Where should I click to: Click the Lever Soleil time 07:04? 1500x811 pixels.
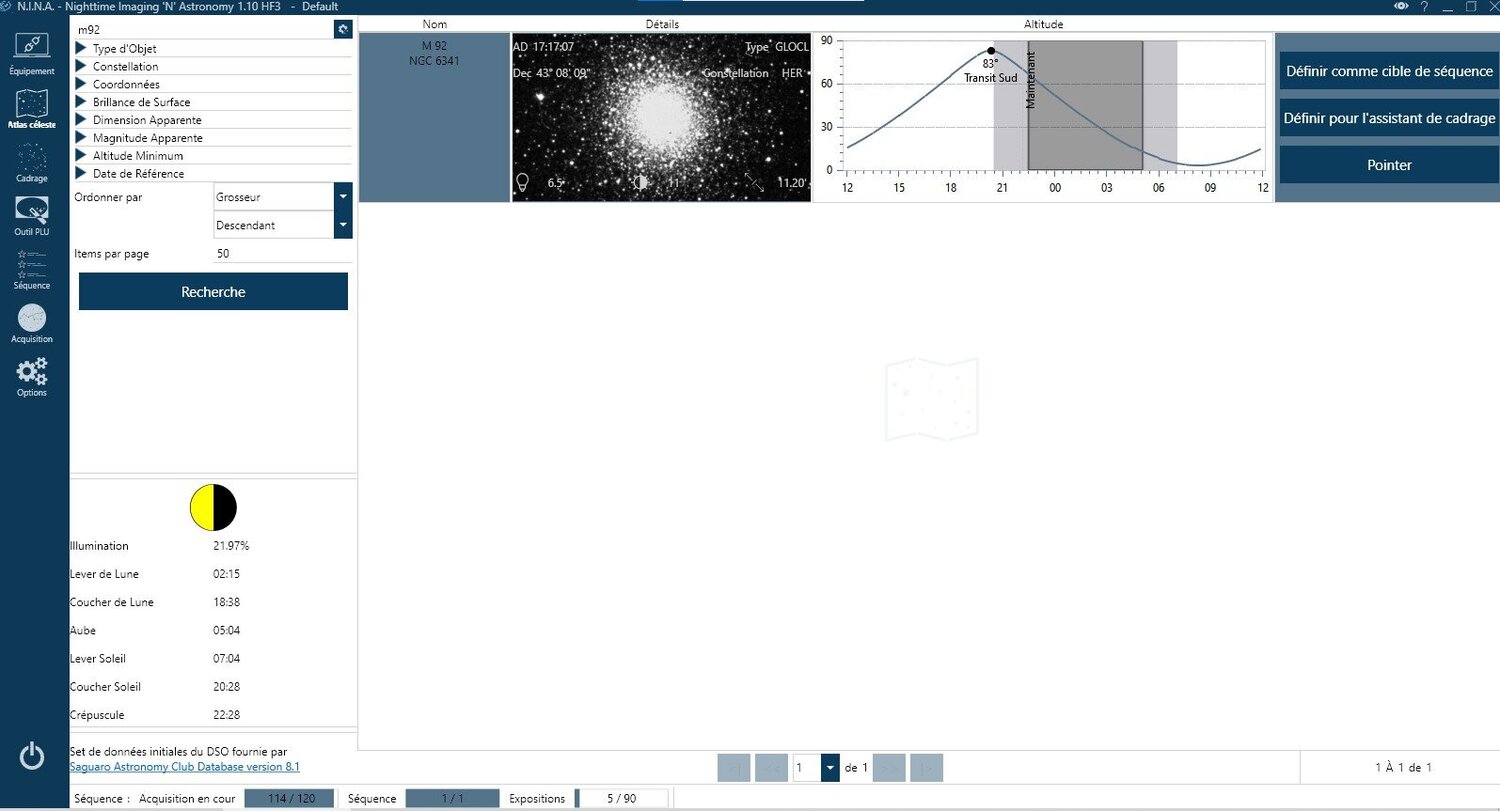pyautogui.click(x=226, y=658)
